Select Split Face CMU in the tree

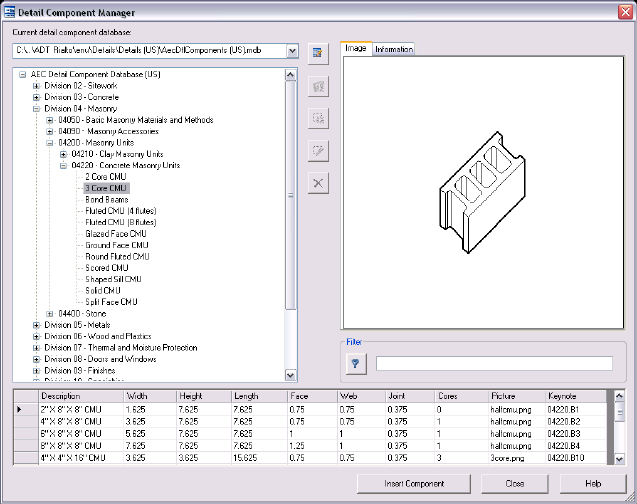coord(110,301)
